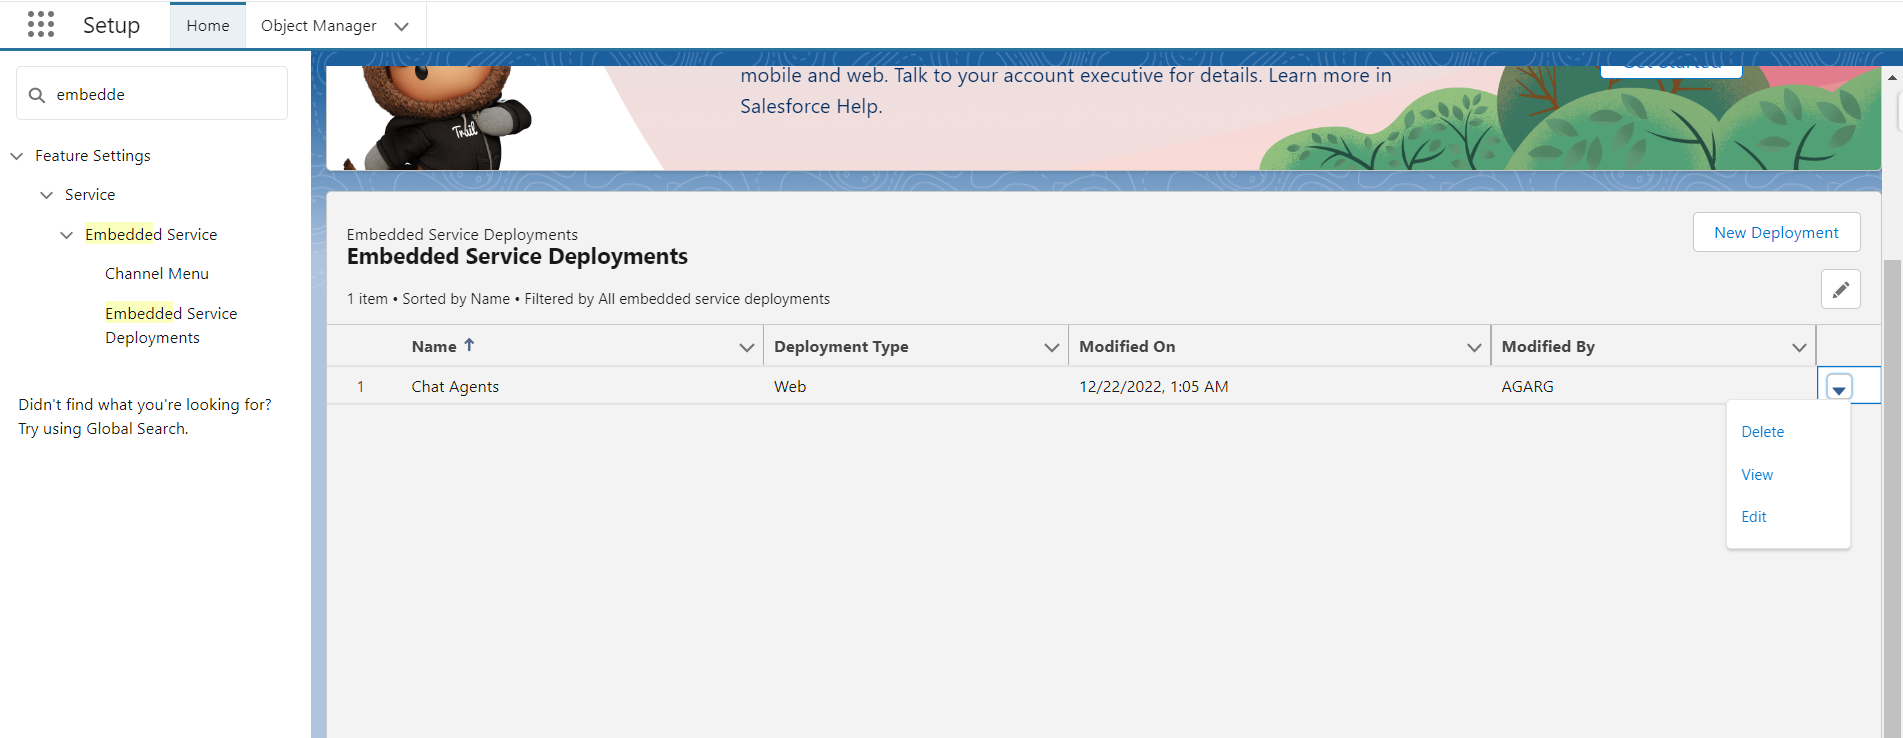Open Object Manager tab dropdown chevron
The width and height of the screenshot is (1903, 738).
(x=401, y=26)
